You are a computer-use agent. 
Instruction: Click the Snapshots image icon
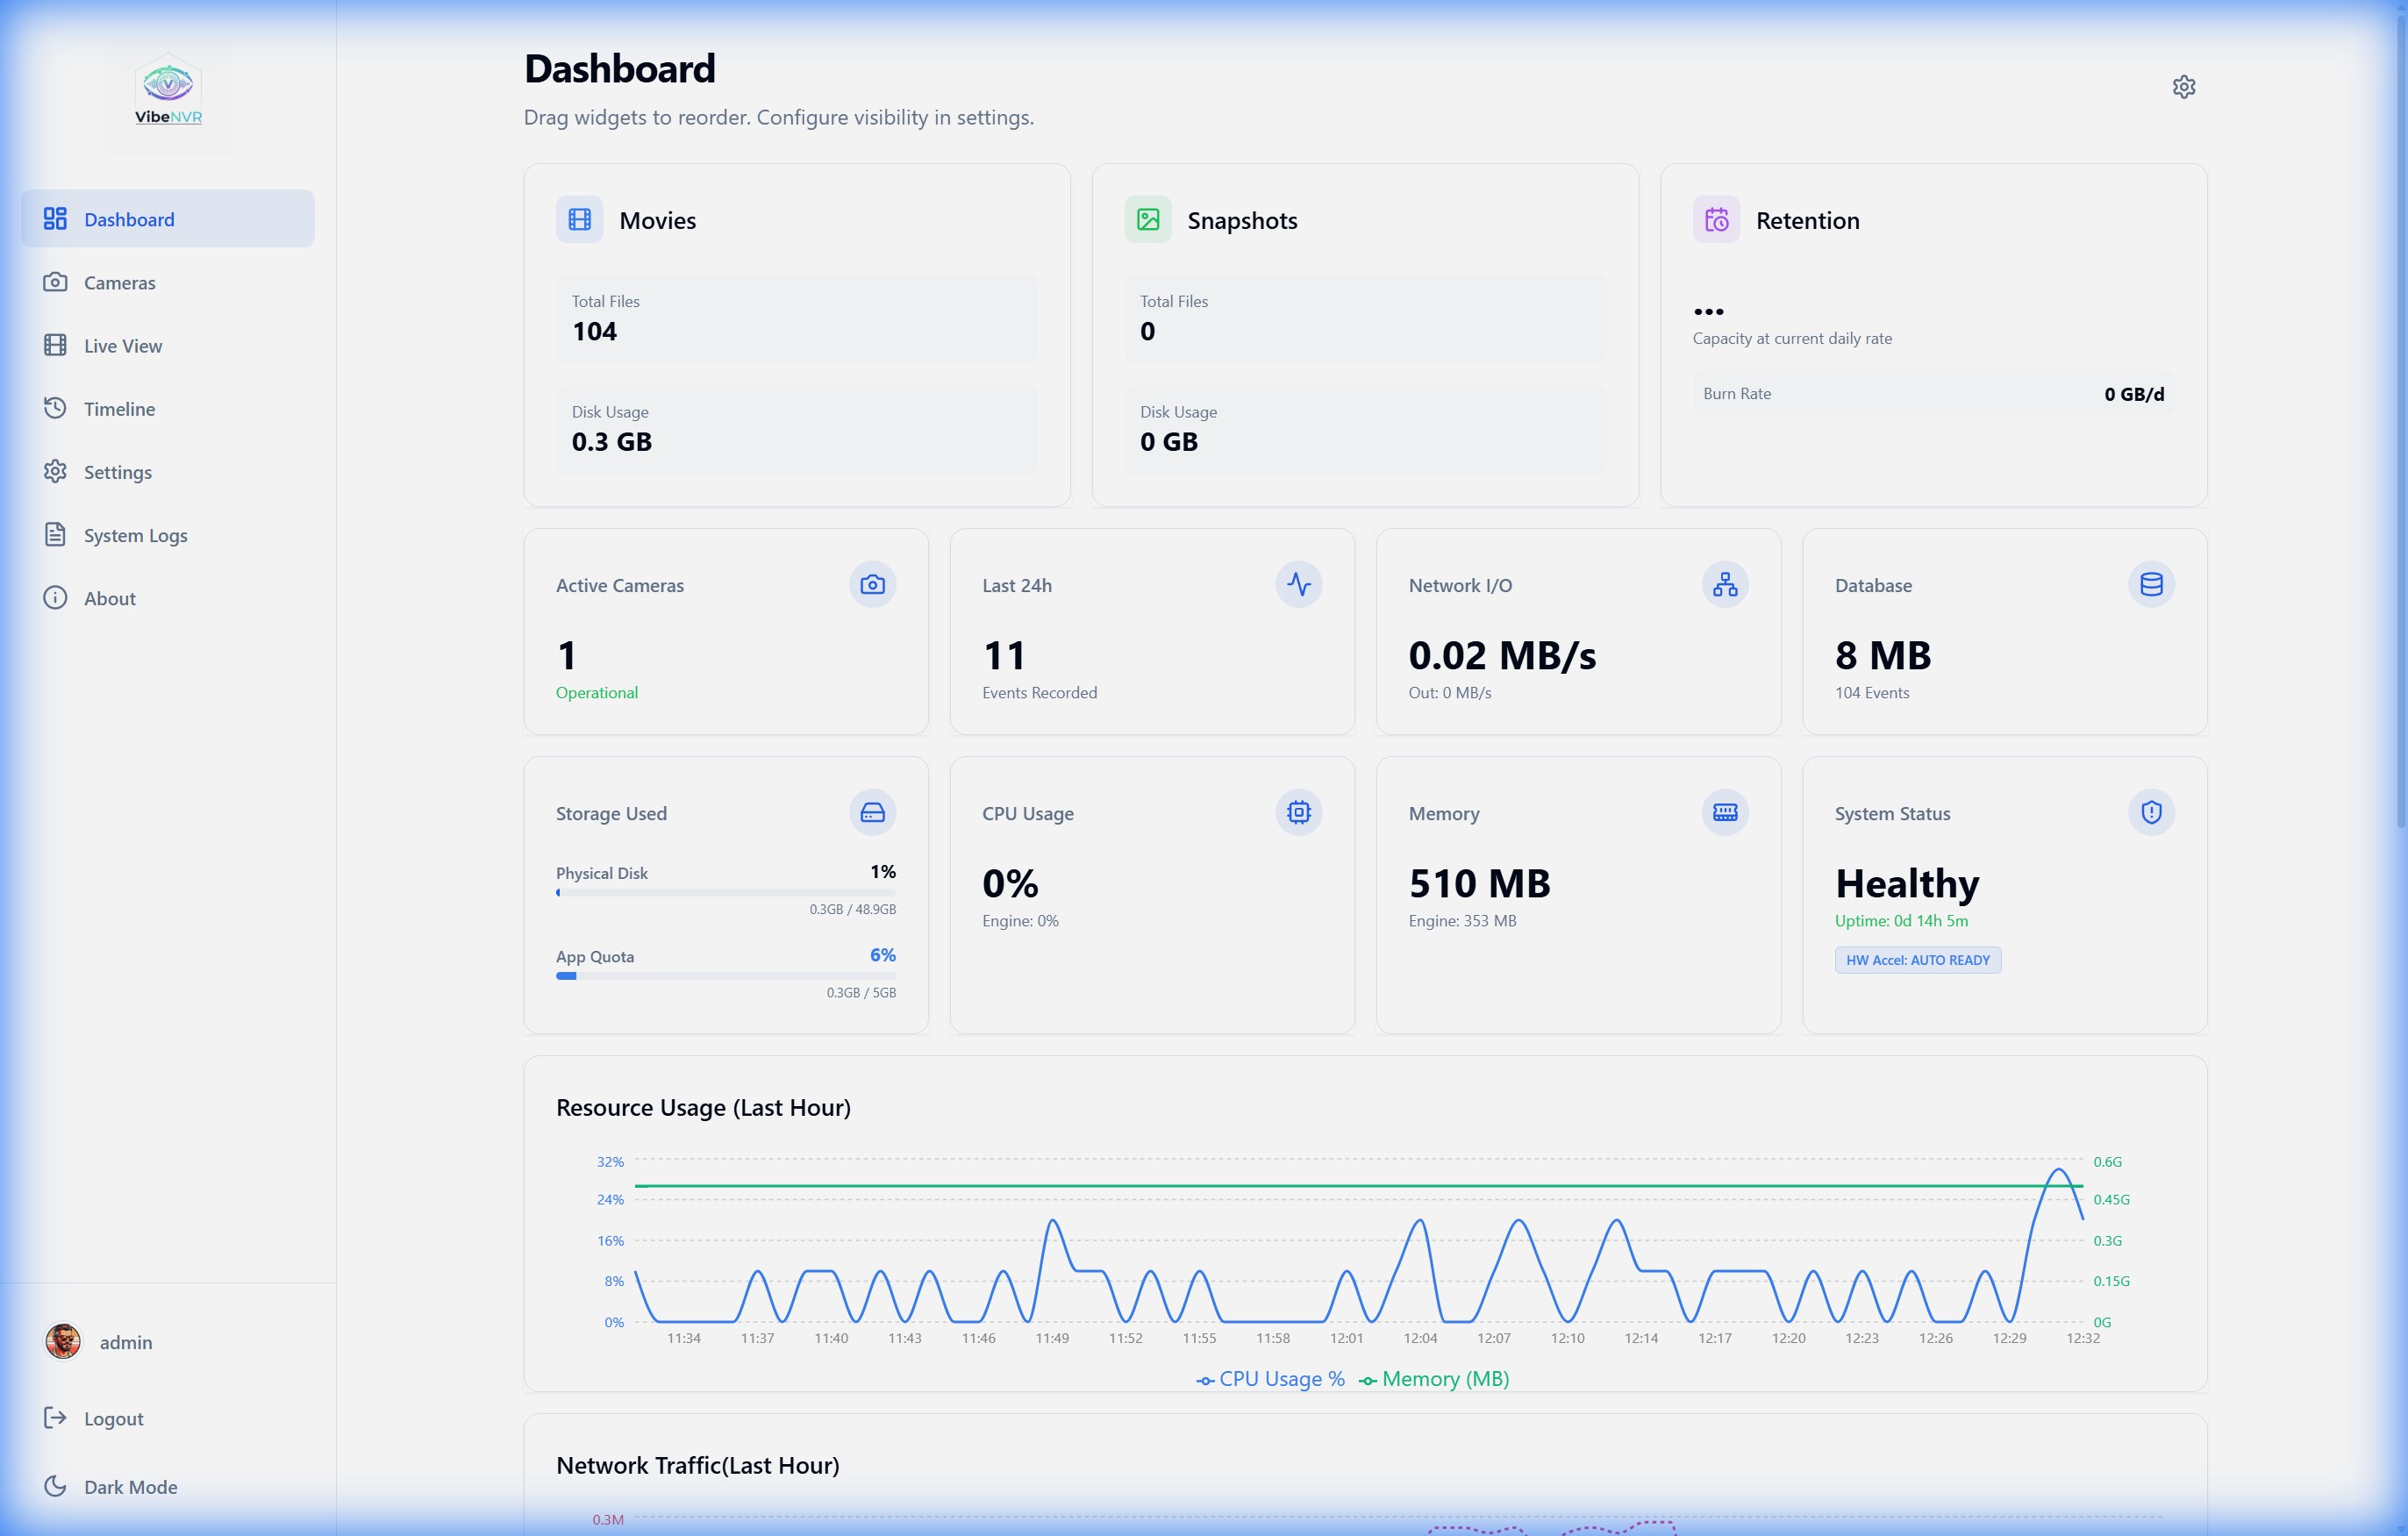pyautogui.click(x=1148, y=220)
